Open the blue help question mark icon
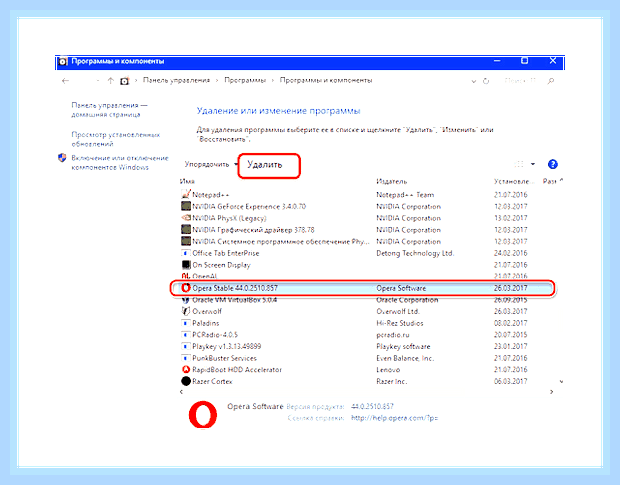The width and height of the screenshot is (620, 485). [552, 164]
